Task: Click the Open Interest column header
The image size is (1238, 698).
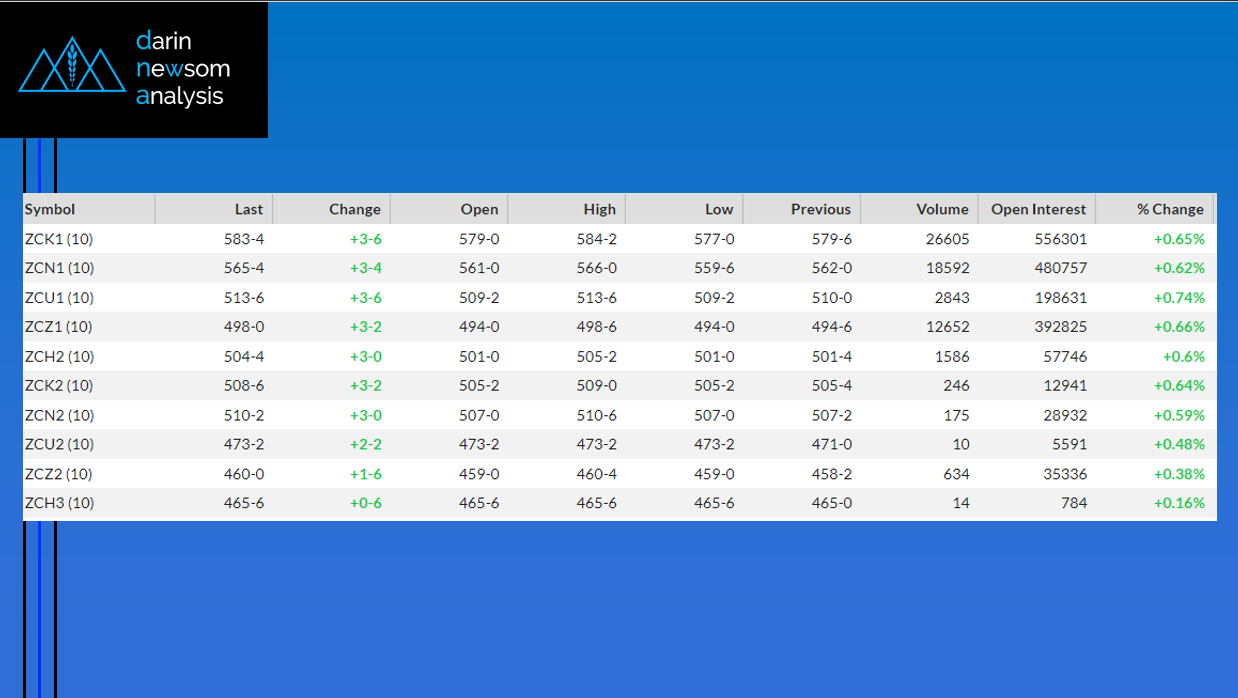Action: [x=1038, y=209]
